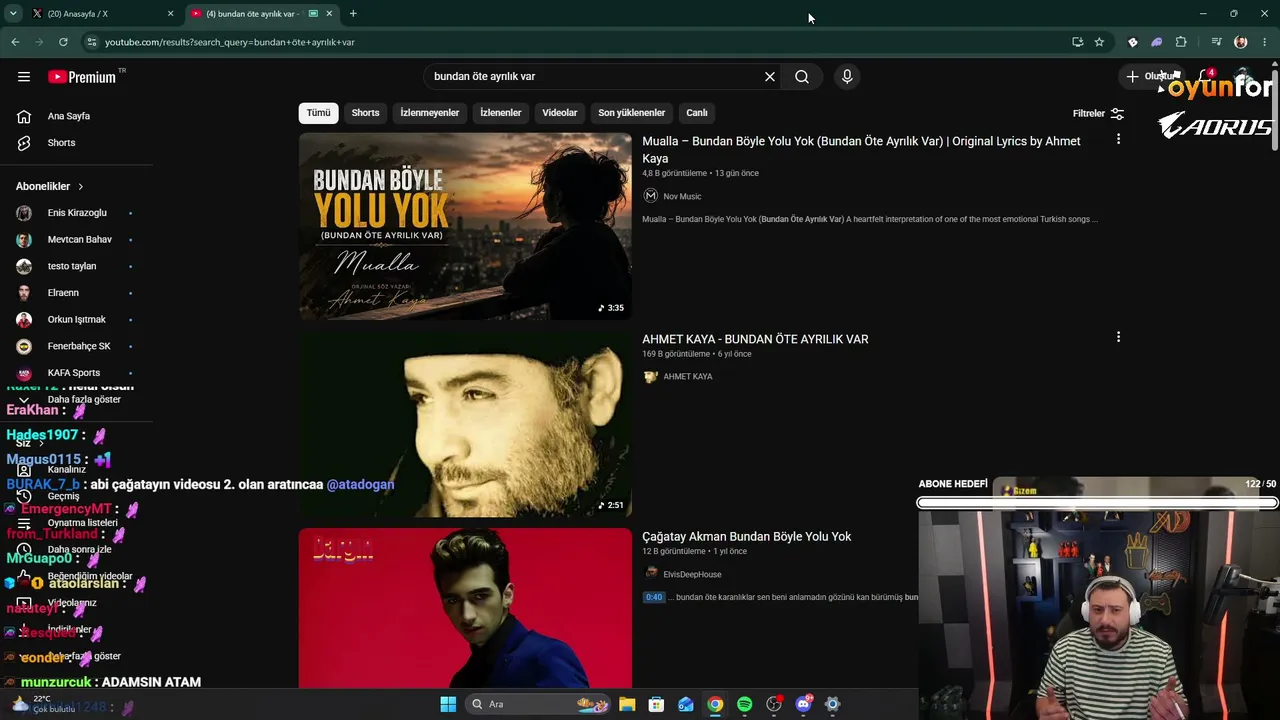Open Çağatay Akman Bundan Böyle Yolu Yok title
The height and width of the screenshot is (720, 1280).
746,537
